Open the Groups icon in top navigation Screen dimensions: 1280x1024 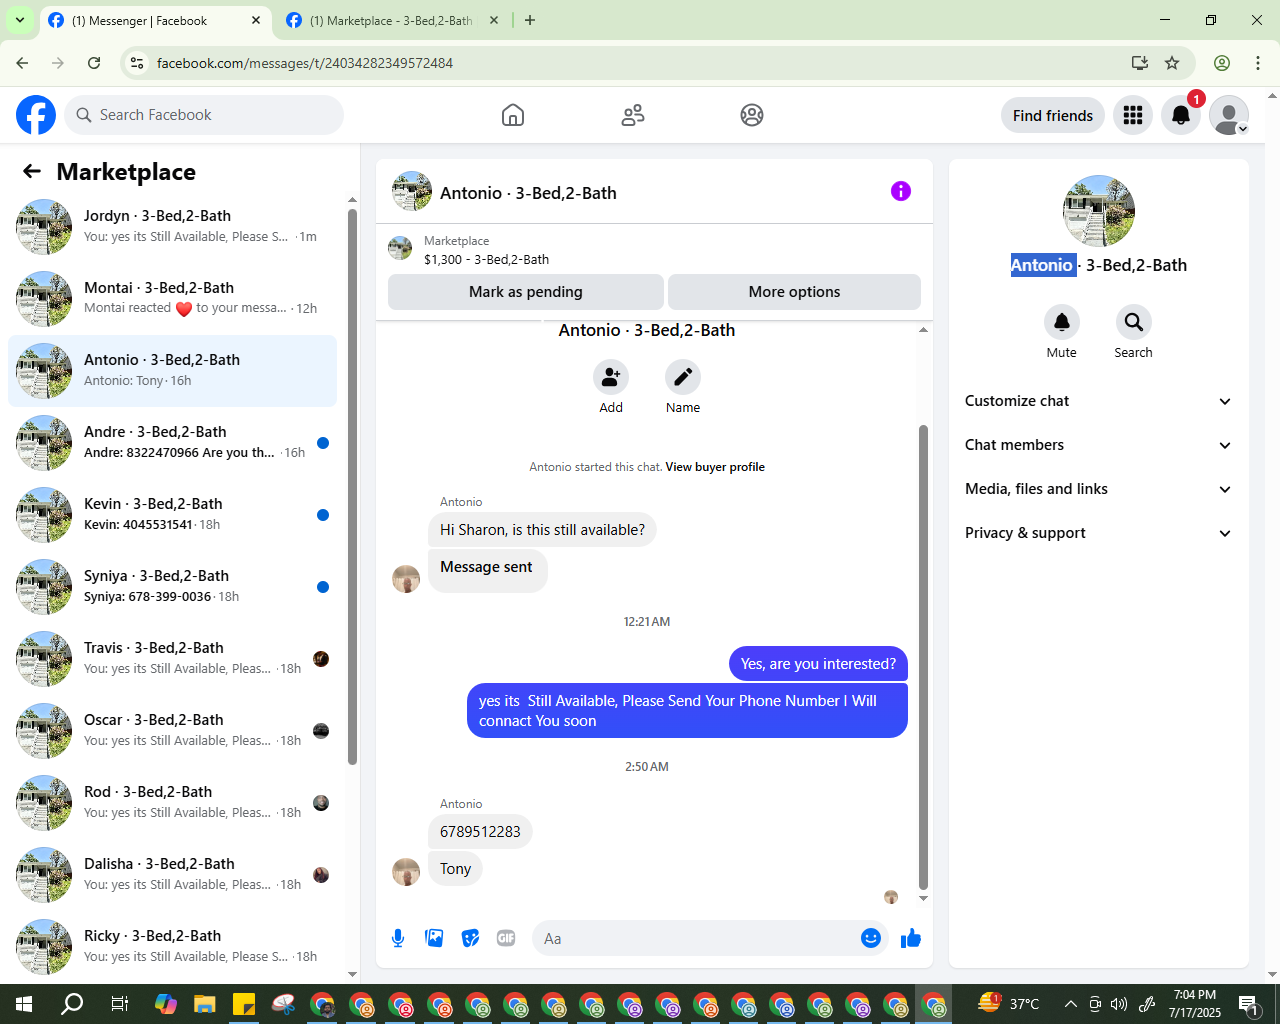(x=752, y=115)
